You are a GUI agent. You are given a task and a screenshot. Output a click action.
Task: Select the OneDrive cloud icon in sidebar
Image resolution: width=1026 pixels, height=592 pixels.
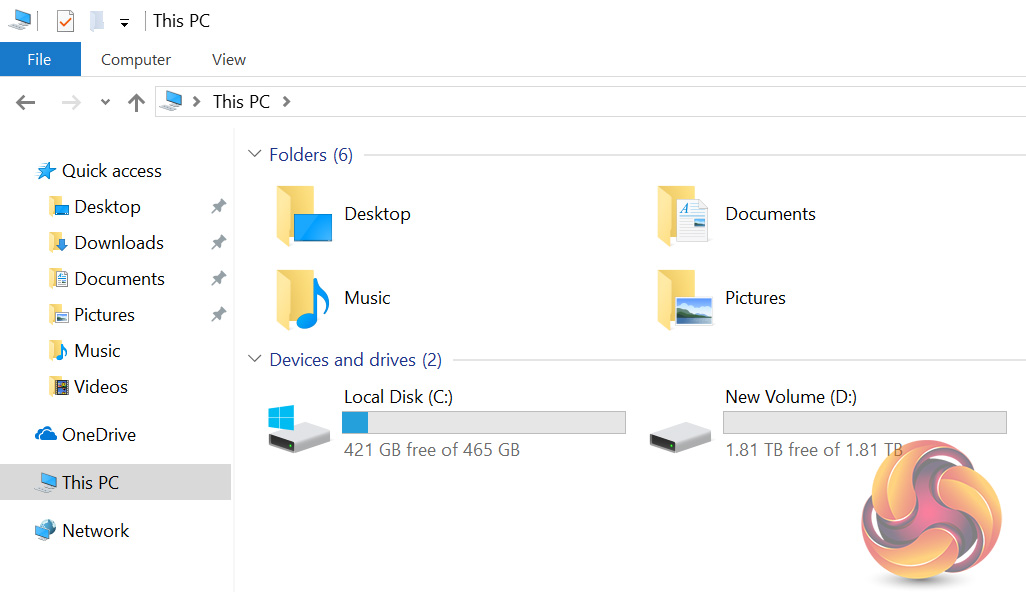[46, 435]
